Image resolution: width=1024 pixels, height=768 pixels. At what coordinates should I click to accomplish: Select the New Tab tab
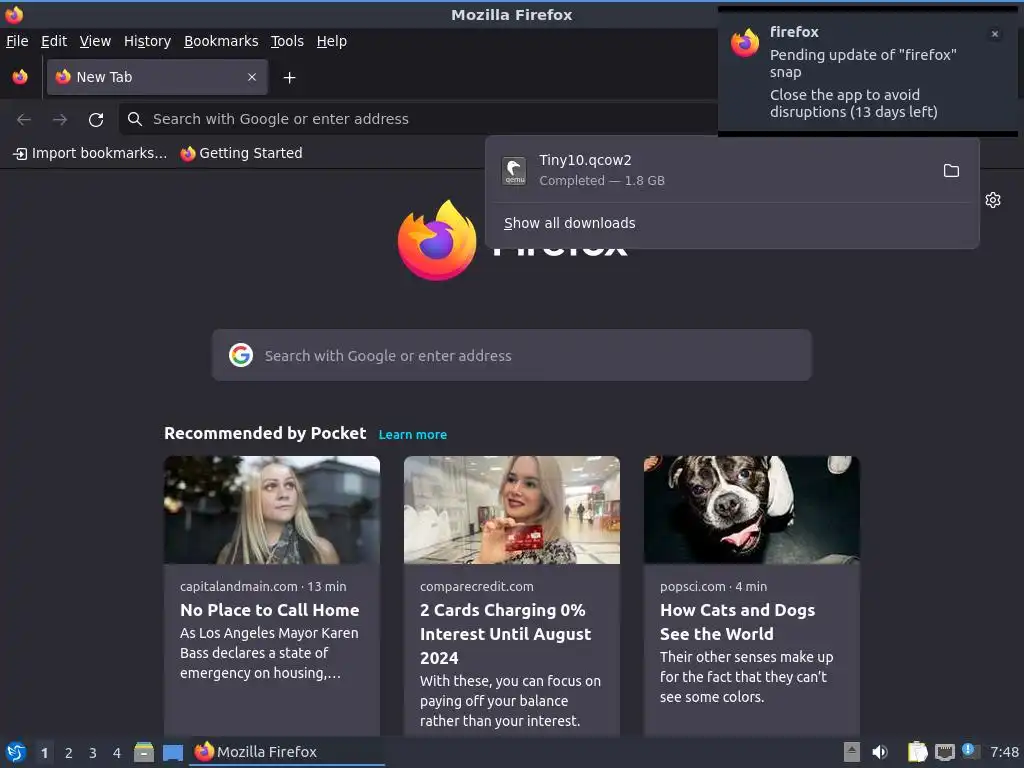click(x=157, y=77)
